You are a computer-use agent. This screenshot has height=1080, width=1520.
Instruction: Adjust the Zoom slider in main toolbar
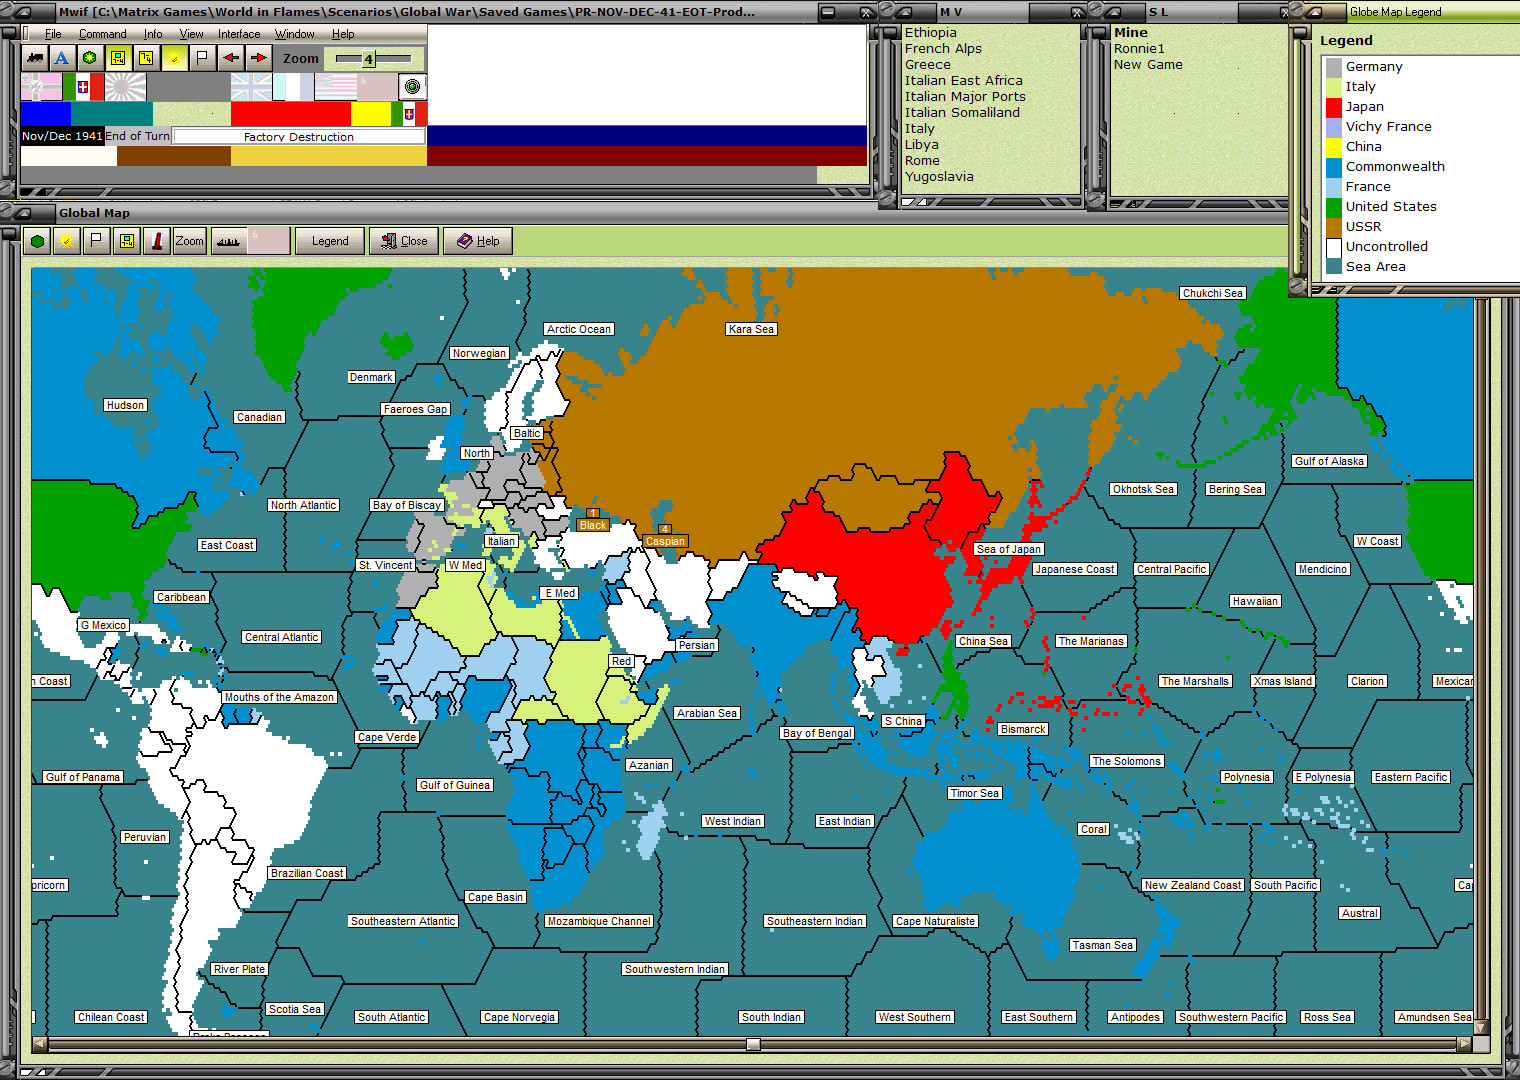[368, 59]
